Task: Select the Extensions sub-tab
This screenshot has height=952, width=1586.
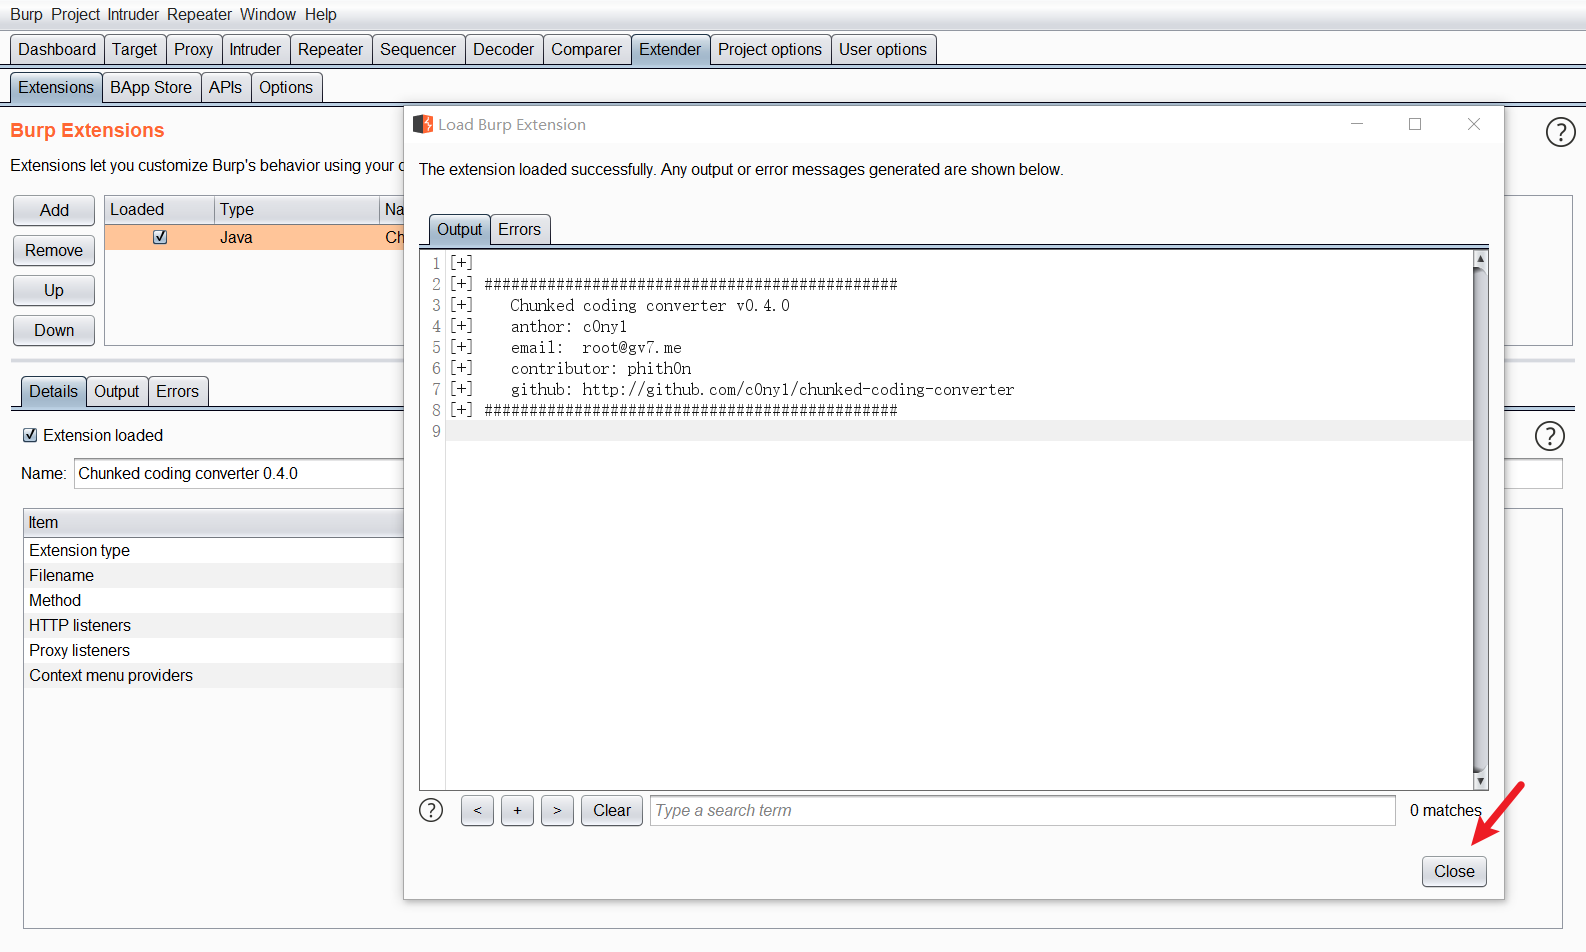Action: (56, 87)
